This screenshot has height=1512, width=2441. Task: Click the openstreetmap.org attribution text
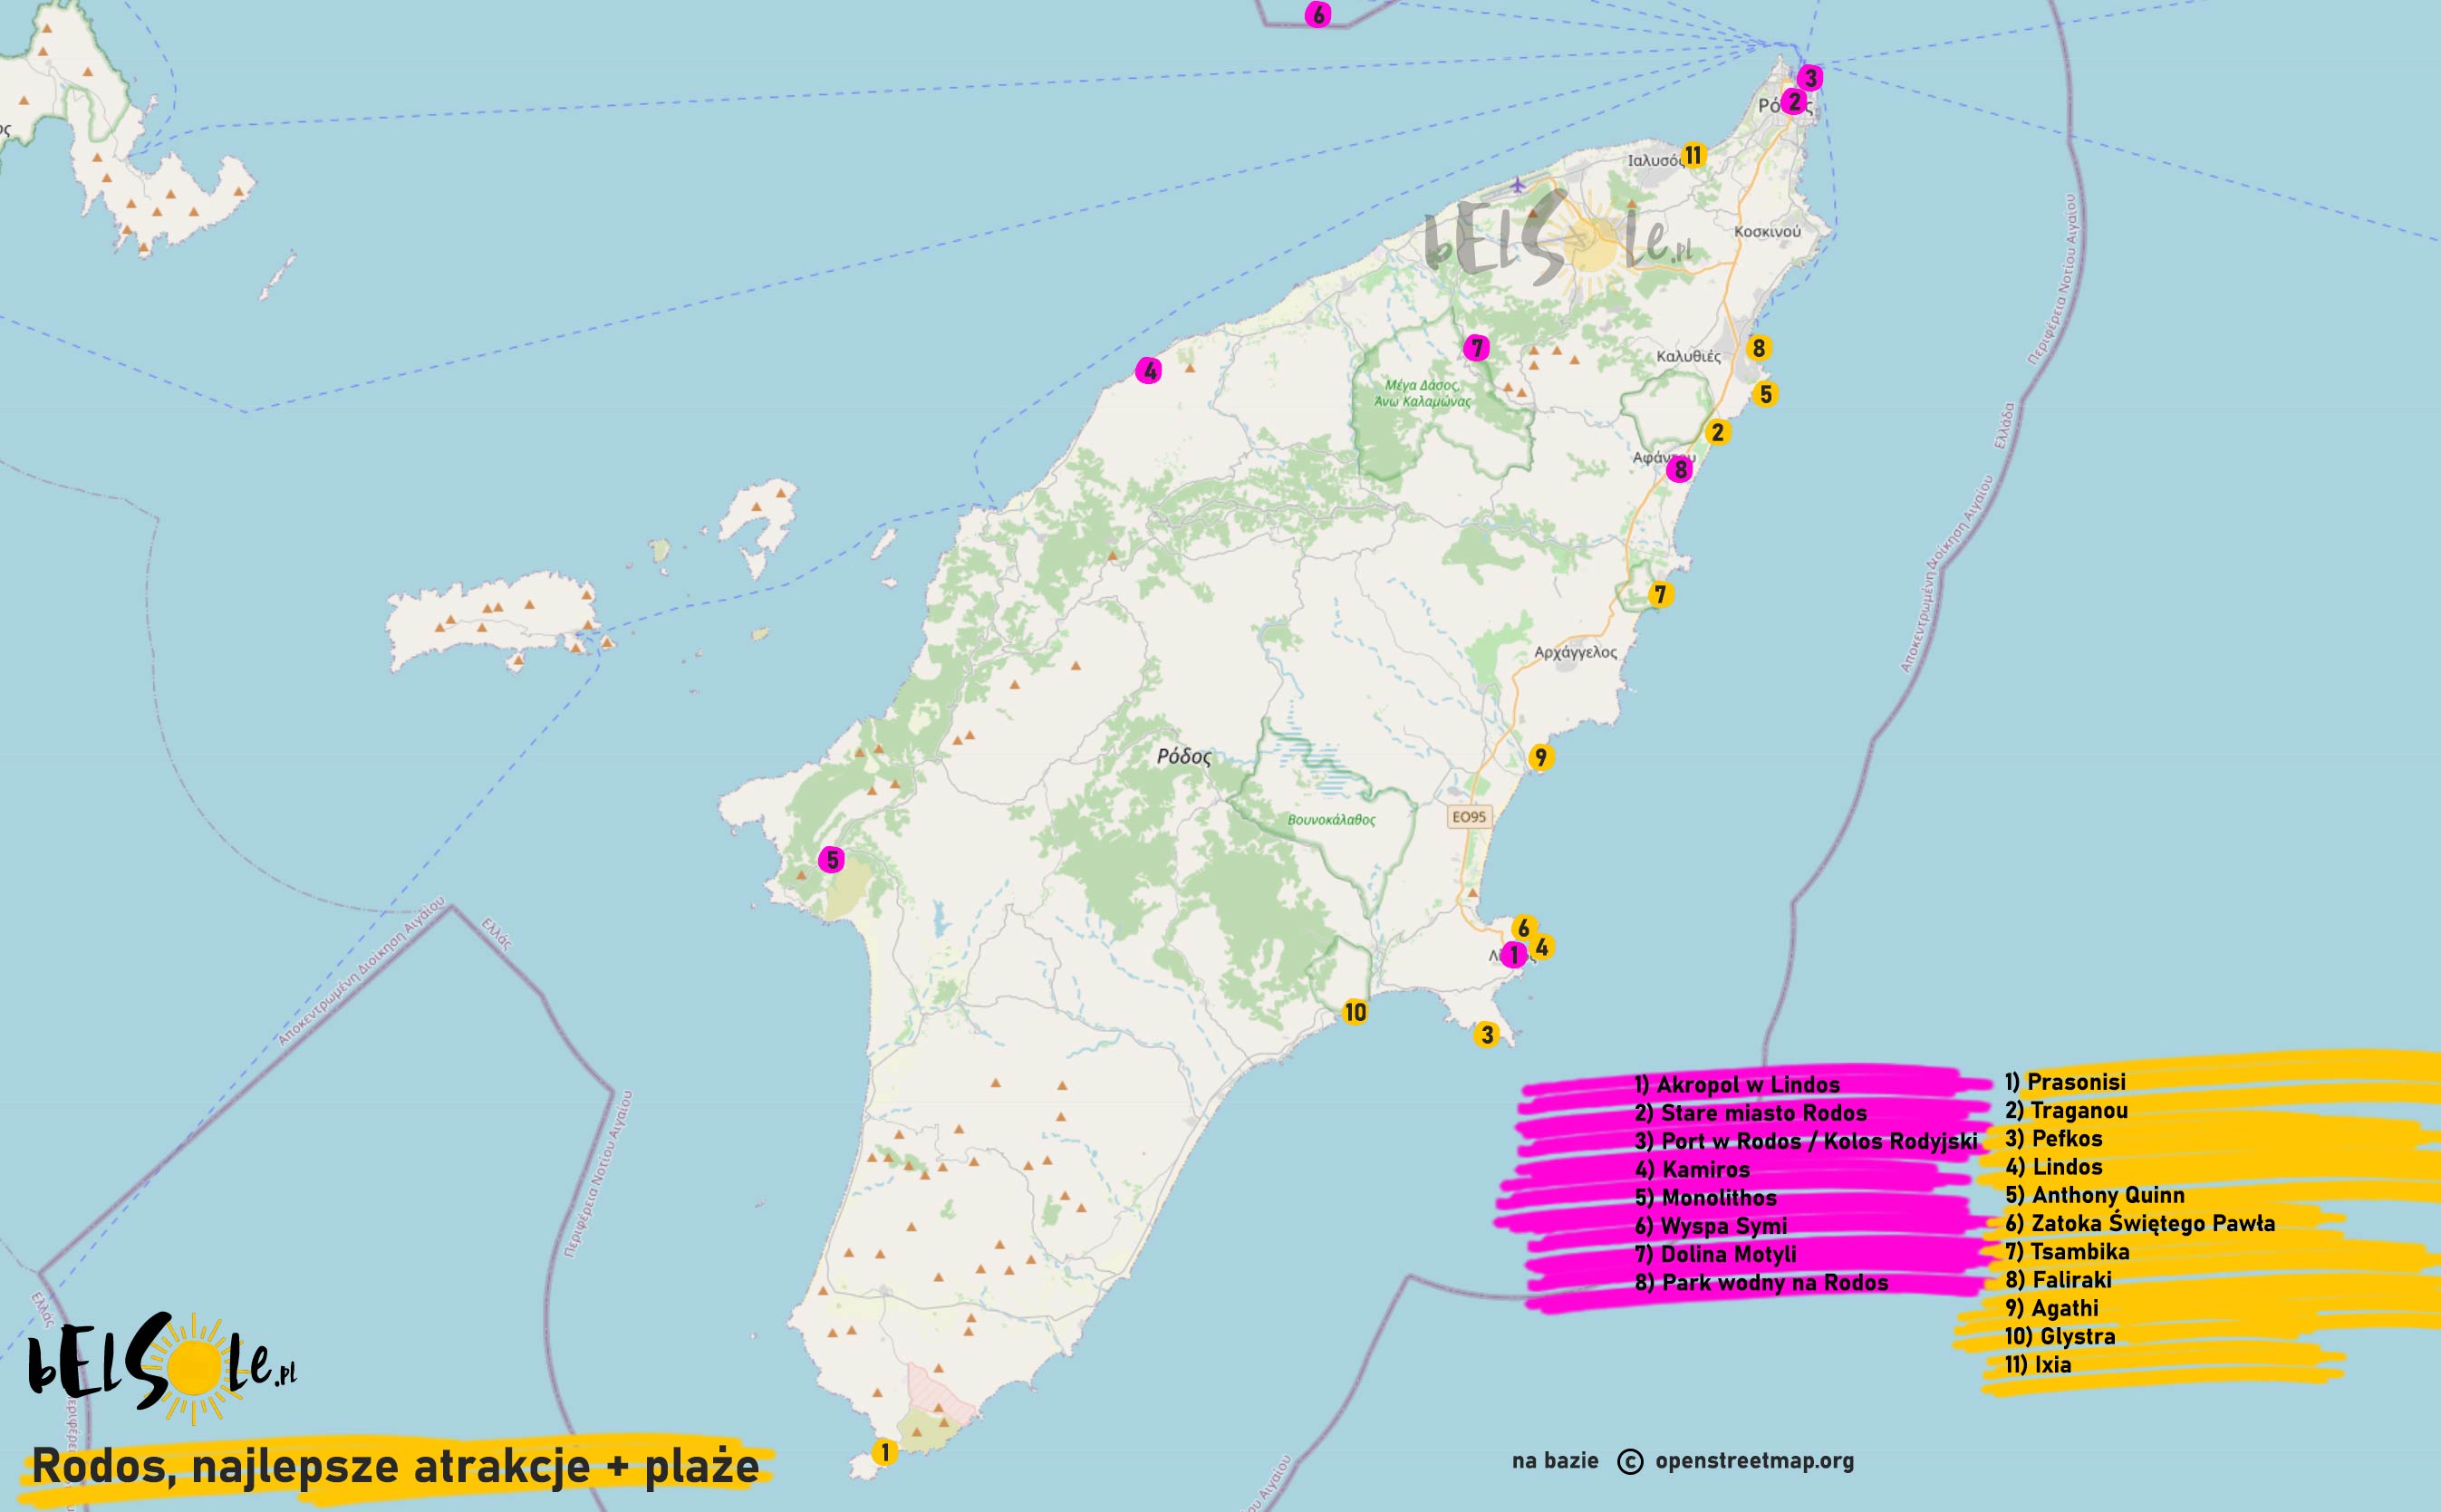pos(1754,1461)
